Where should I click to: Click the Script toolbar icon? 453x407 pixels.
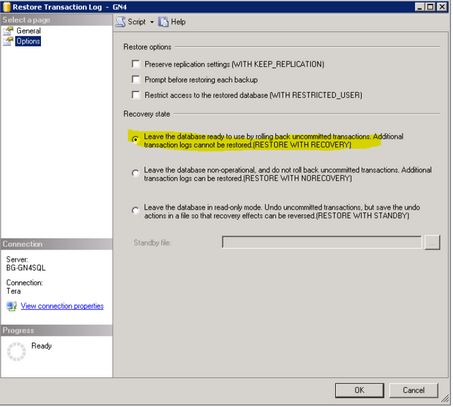pyautogui.click(x=121, y=22)
